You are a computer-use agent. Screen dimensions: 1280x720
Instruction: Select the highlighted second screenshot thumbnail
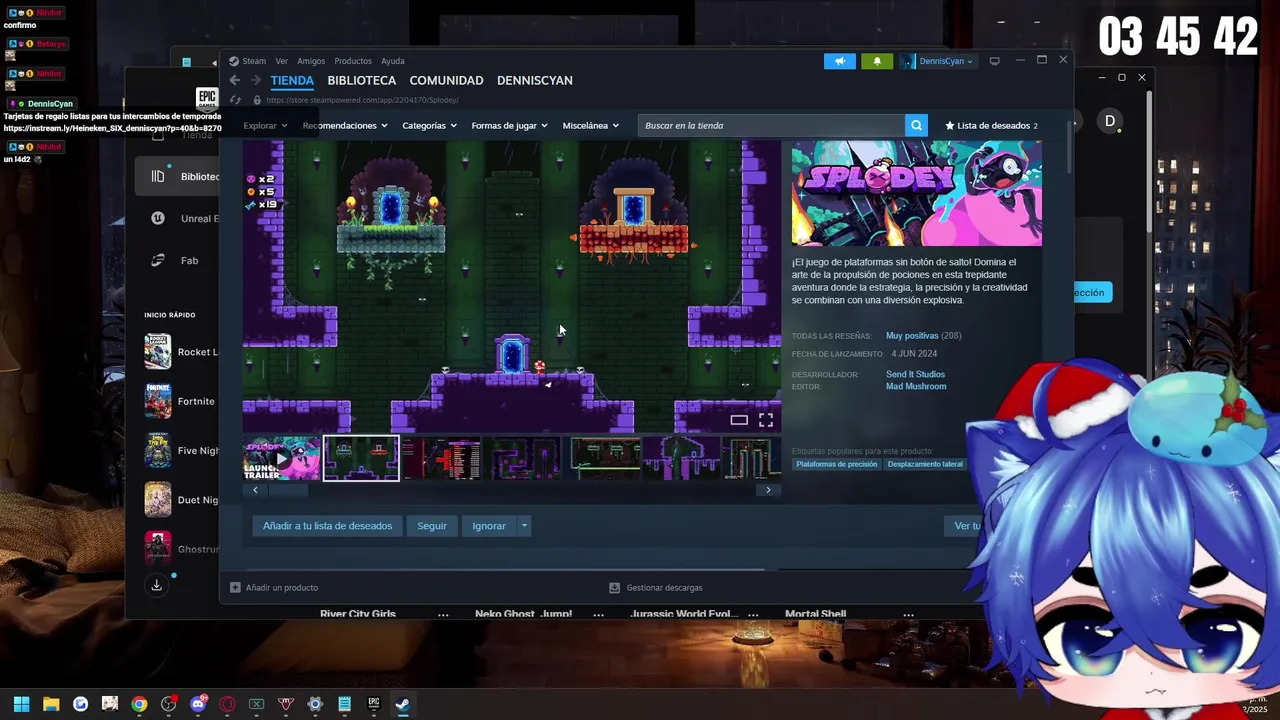[361, 458]
